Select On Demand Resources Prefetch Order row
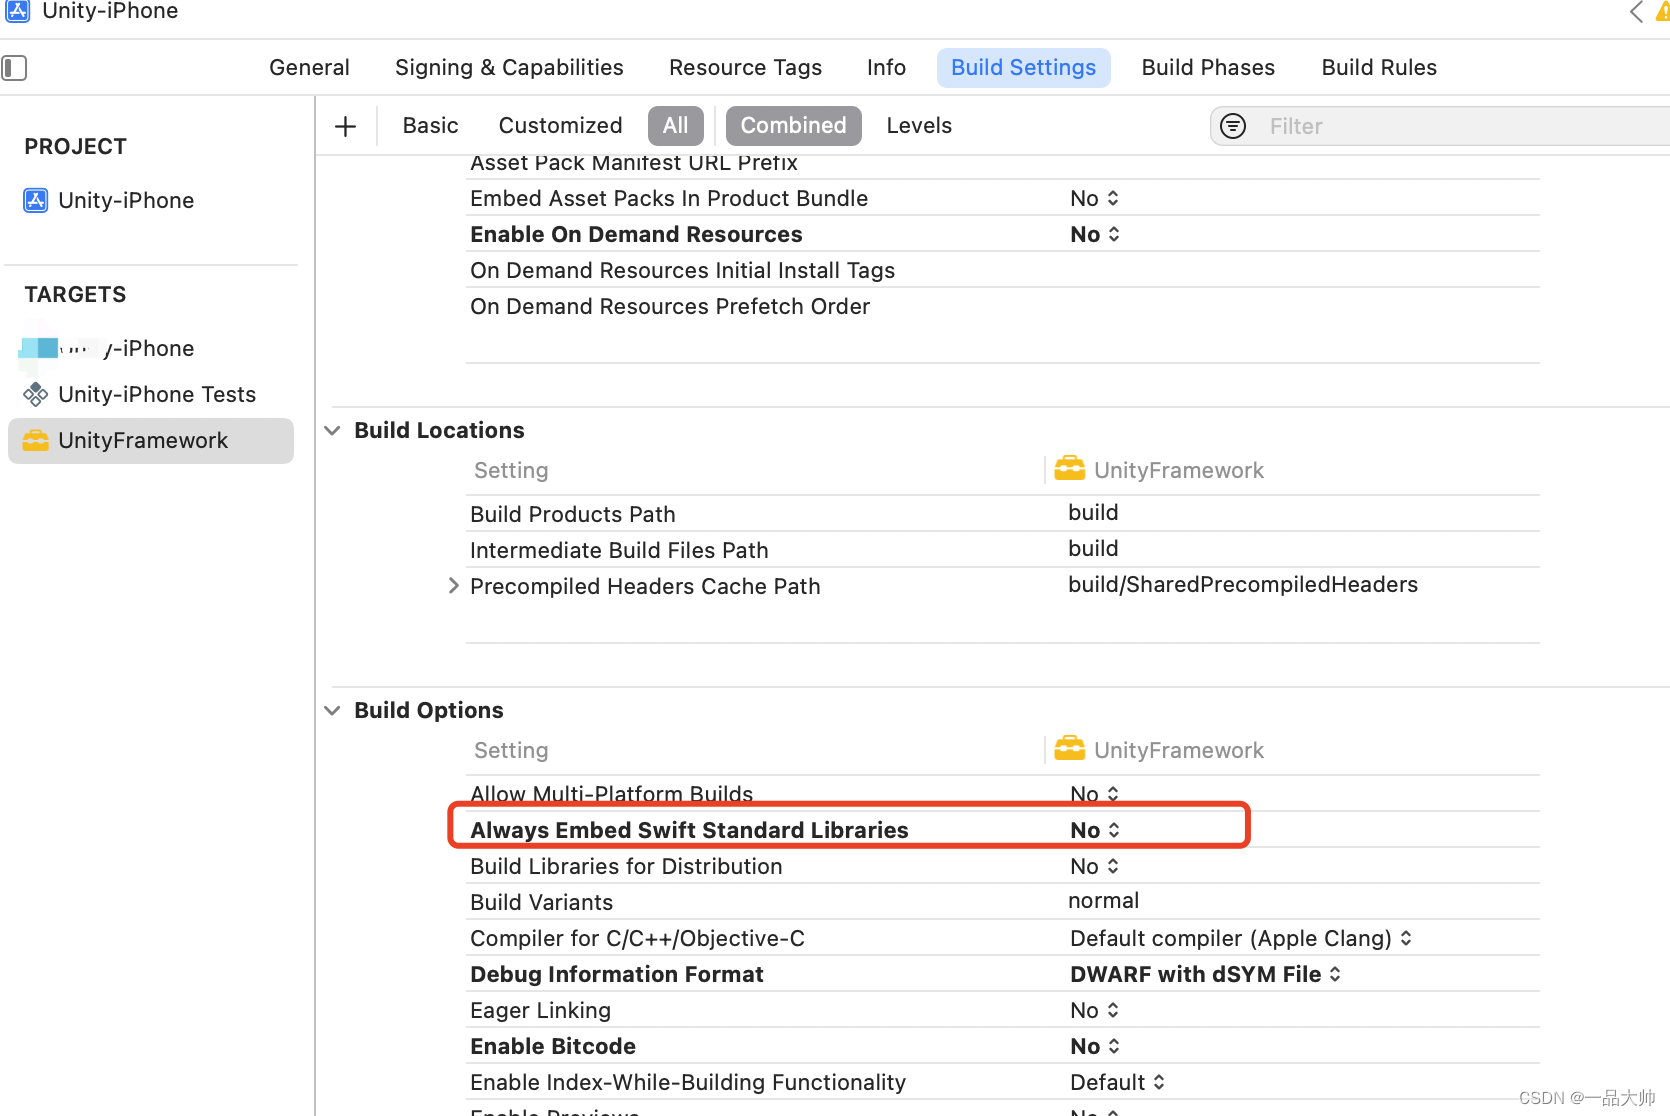This screenshot has width=1670, height=1116. [1003, 306]
